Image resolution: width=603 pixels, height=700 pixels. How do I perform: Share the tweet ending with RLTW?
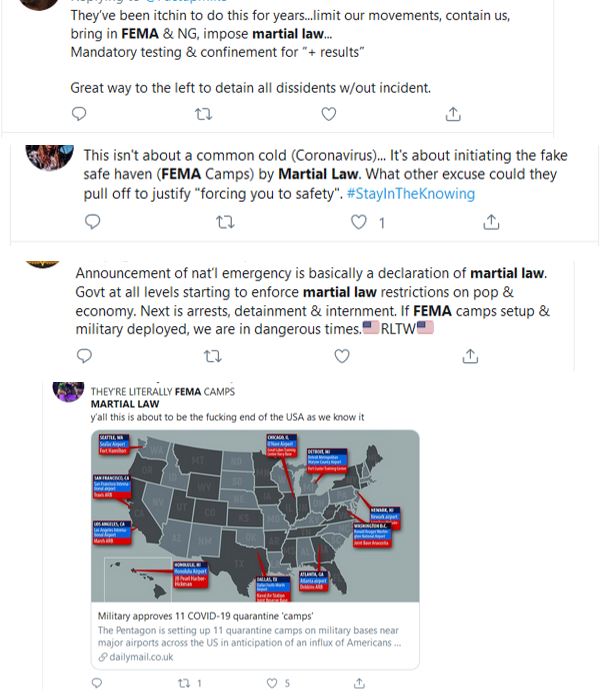[472, 355]
